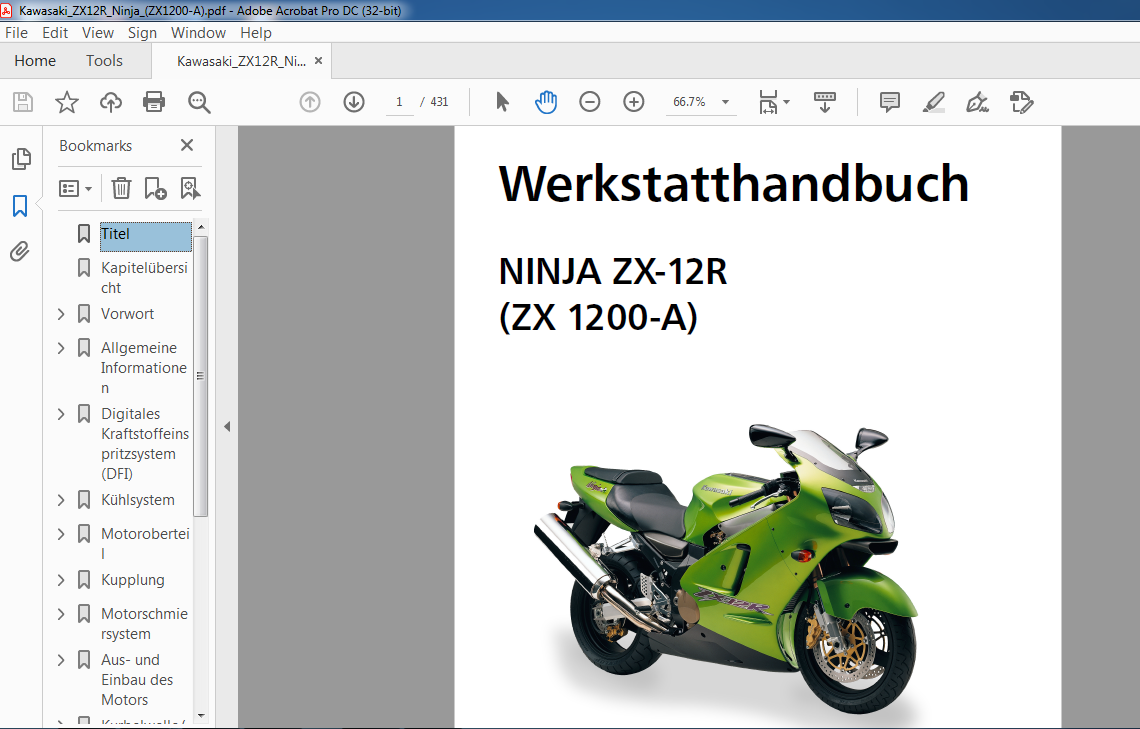Zoom in with plus icon
1140x729 pixels.
[634, 102]
